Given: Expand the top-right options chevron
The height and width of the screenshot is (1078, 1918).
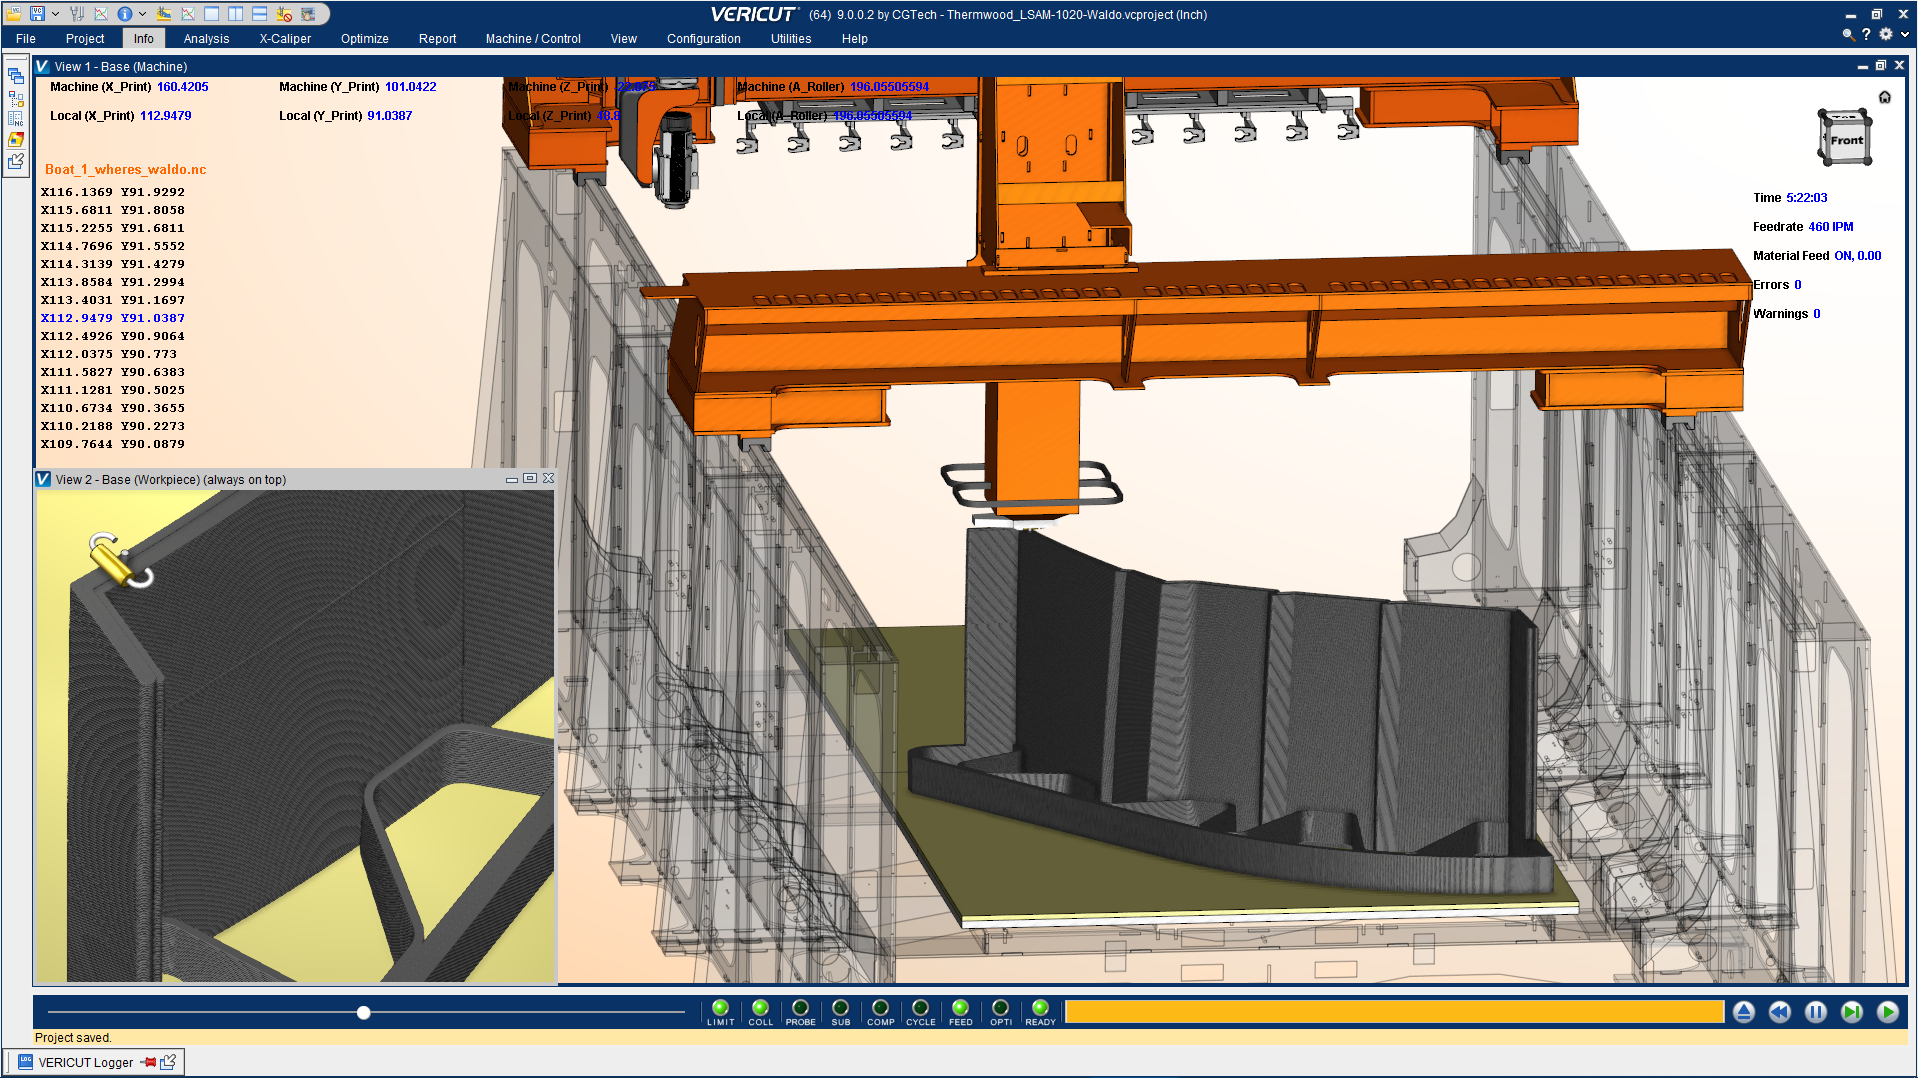Looking at the screenshot, I should tap(1905, 35).
